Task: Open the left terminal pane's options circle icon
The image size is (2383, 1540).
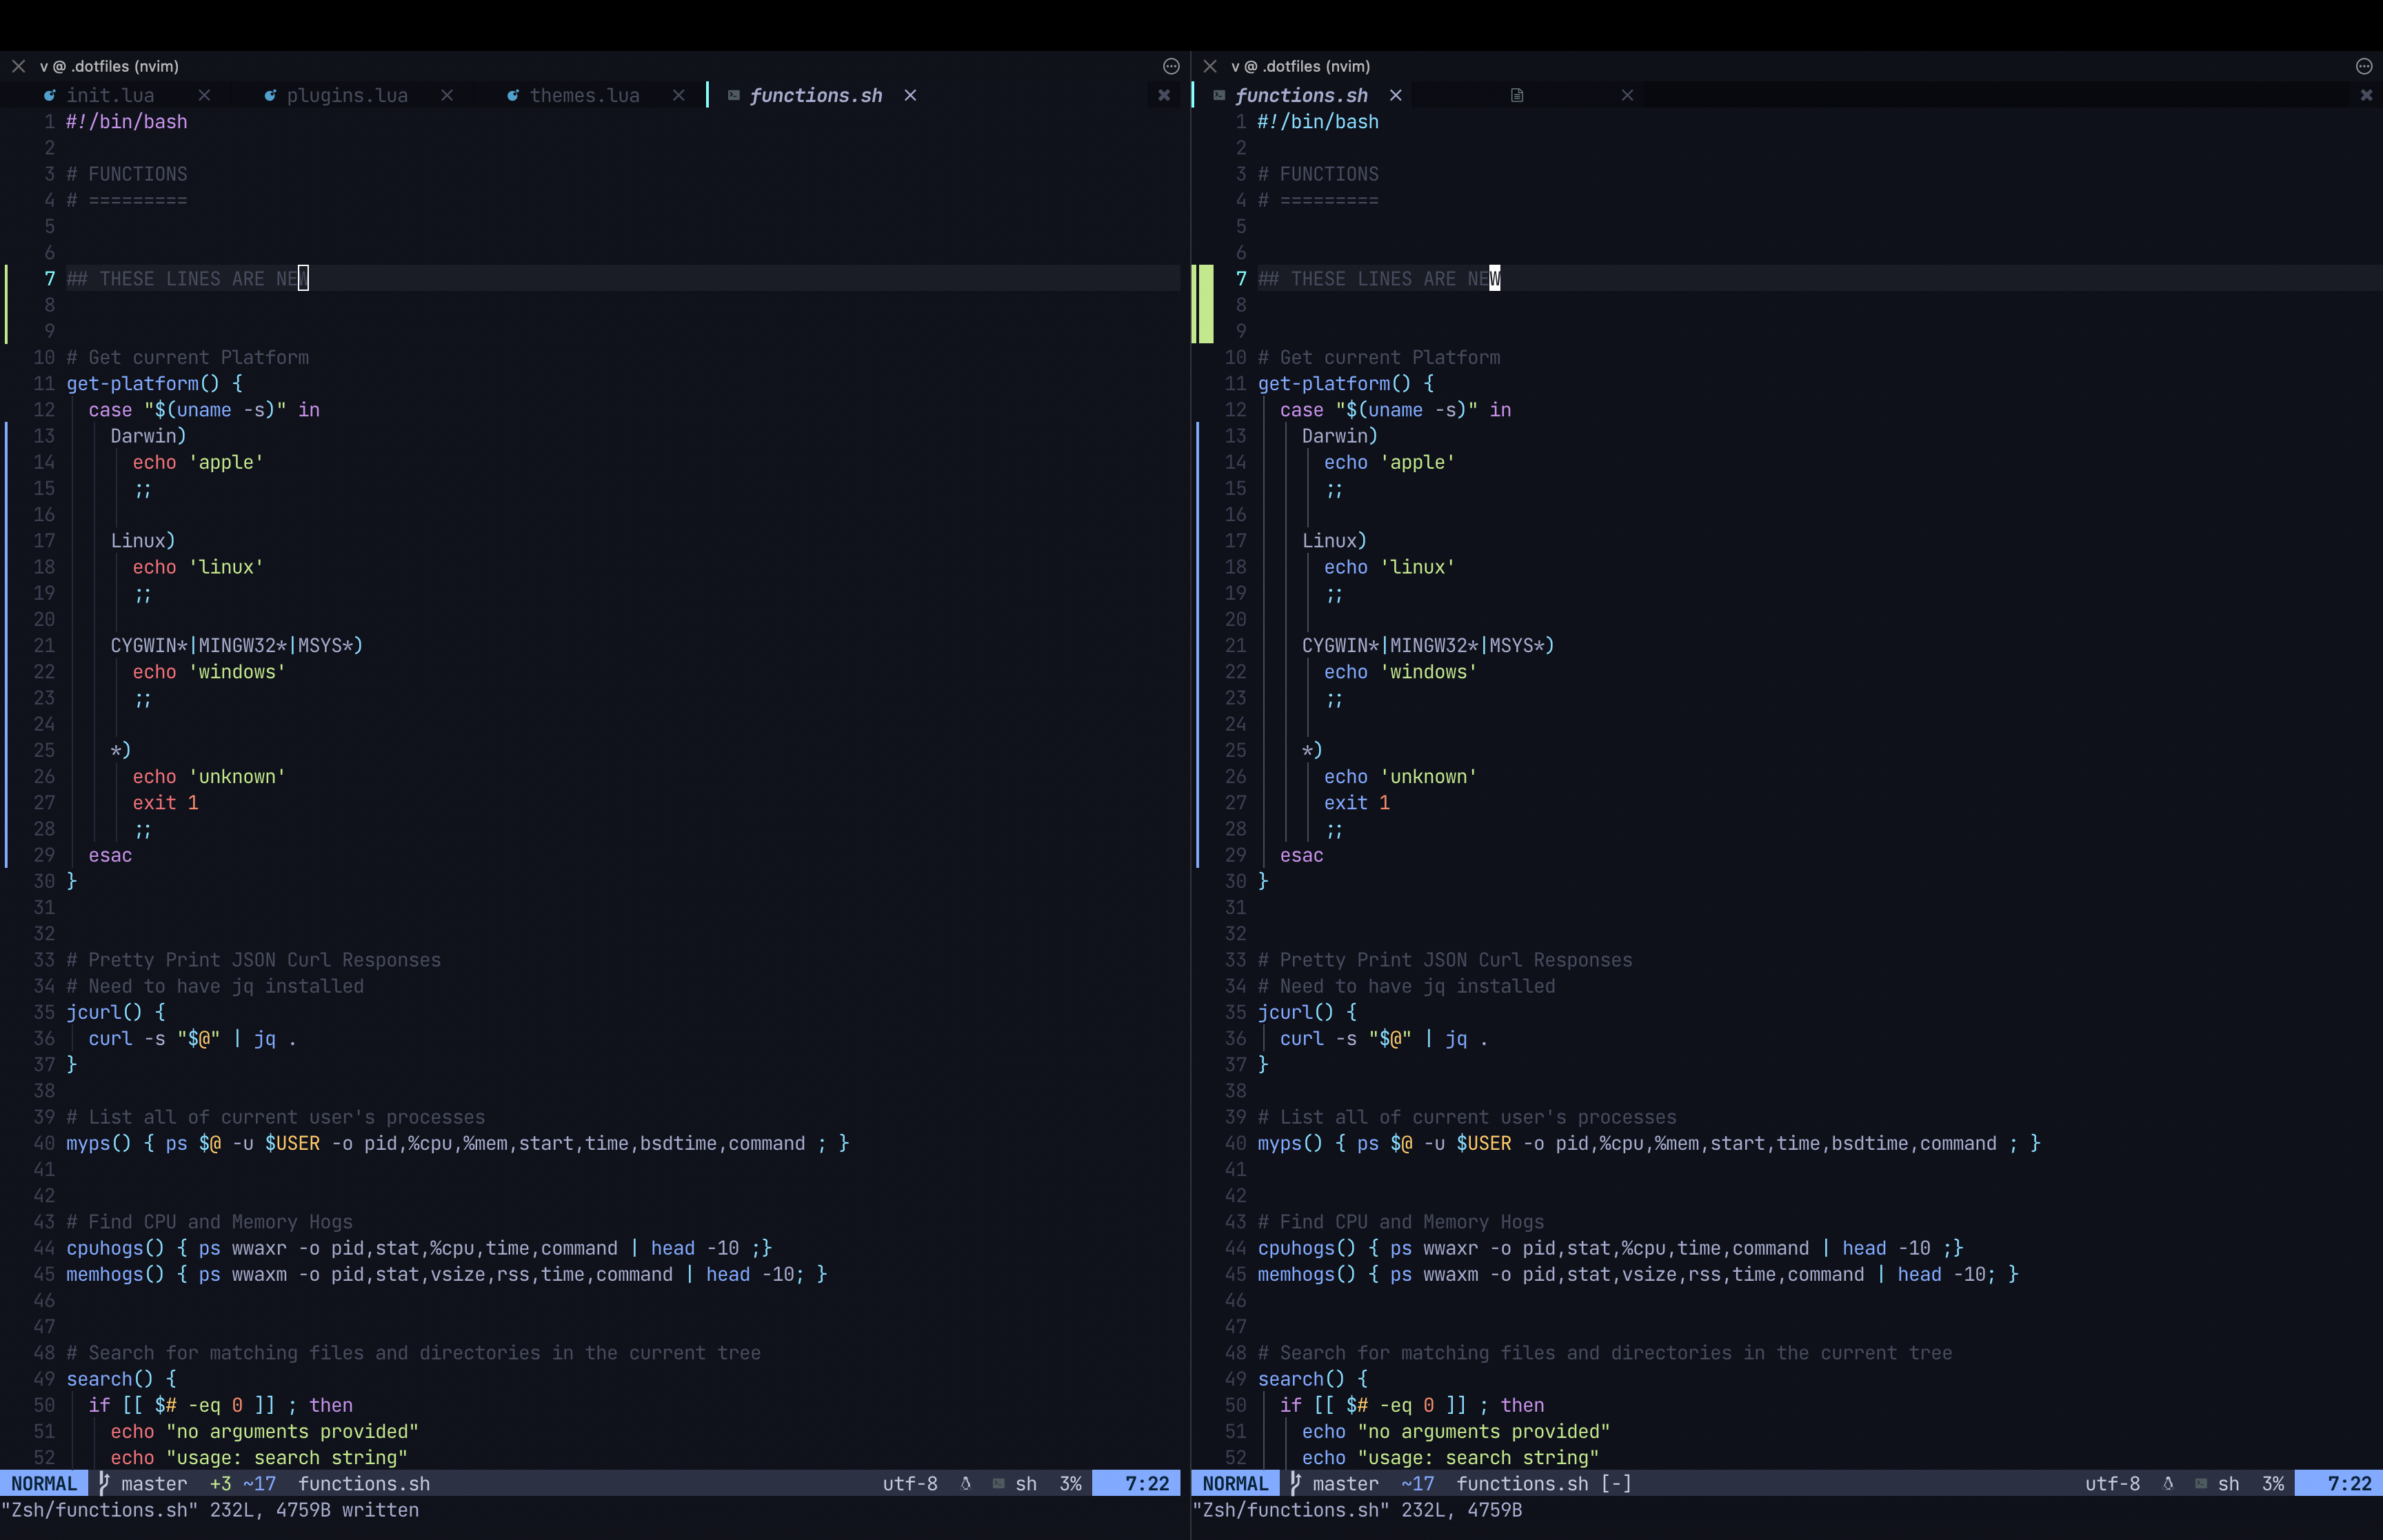Action: pos(1171,67)
